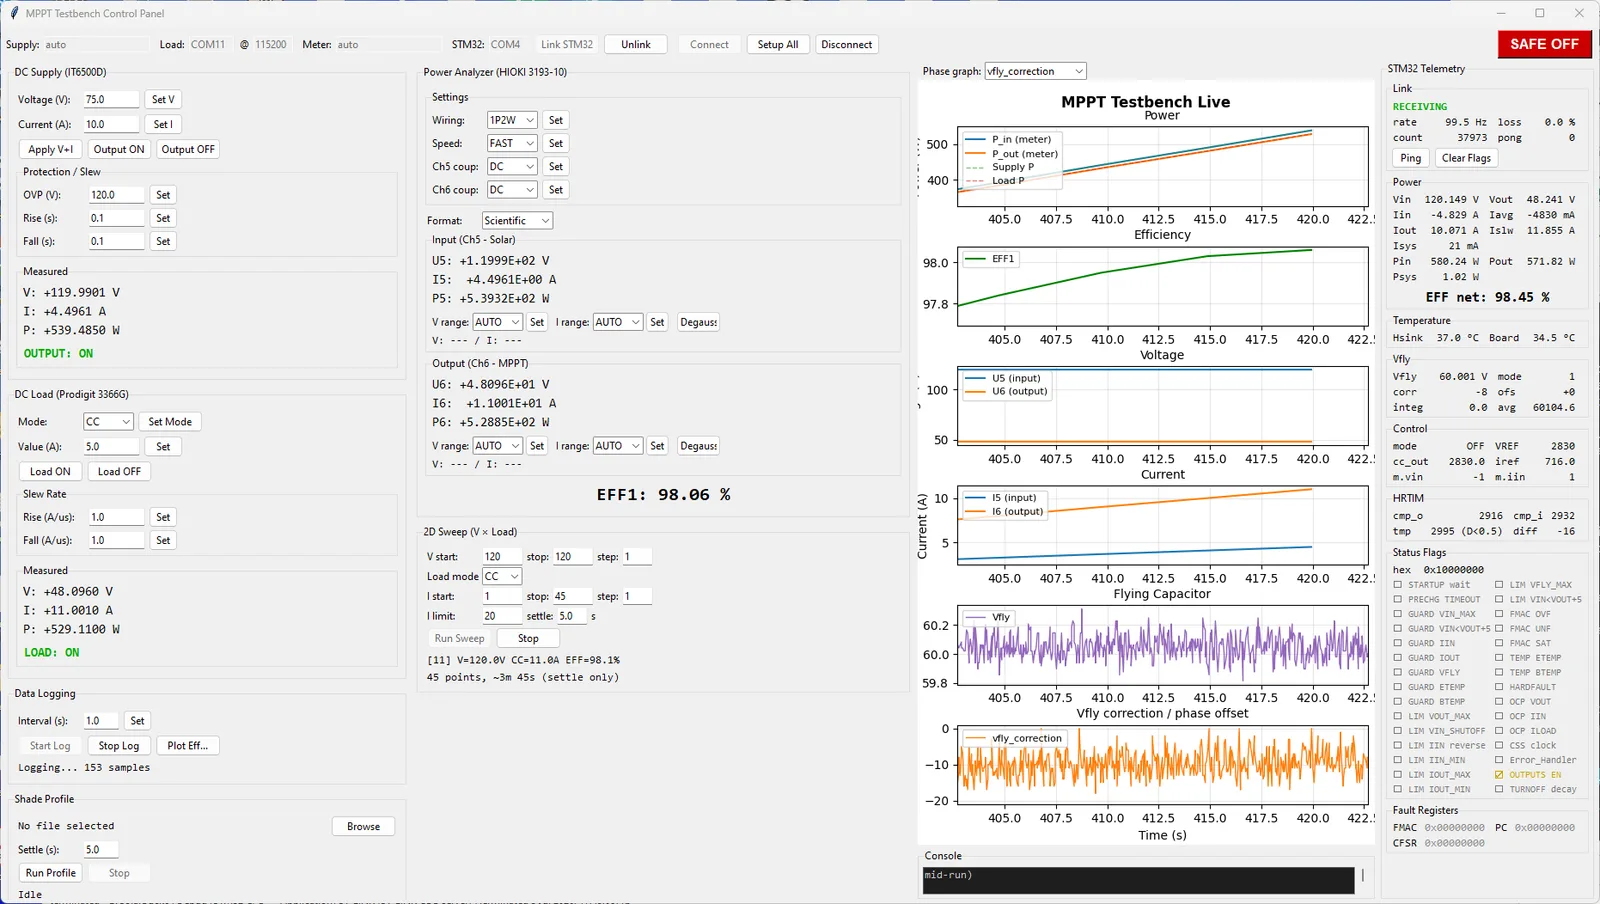Toggle the STARTUP wait flag checkbox
The width and height of the screenshot is (1600, 904).
click(1398, 585)
